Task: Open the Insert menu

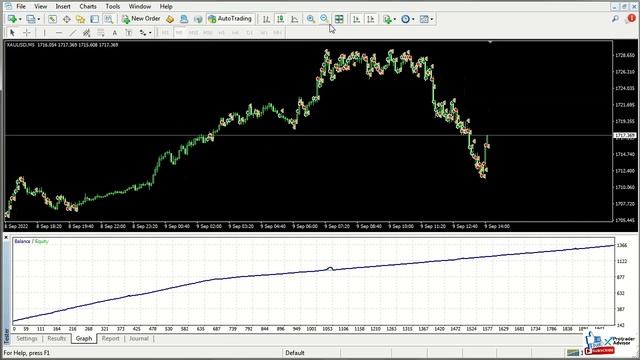Action: coord(63,7)
